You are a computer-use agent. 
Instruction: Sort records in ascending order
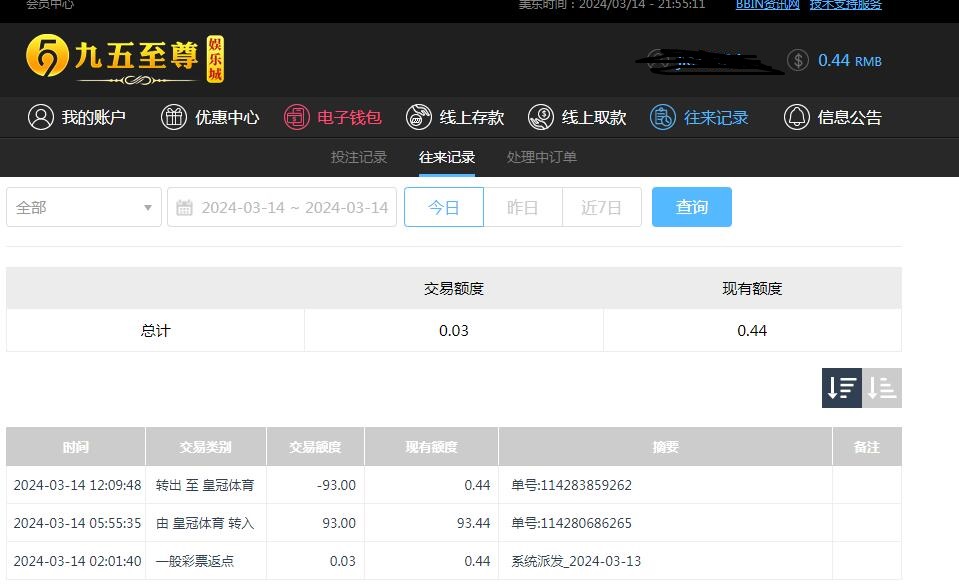882,388
